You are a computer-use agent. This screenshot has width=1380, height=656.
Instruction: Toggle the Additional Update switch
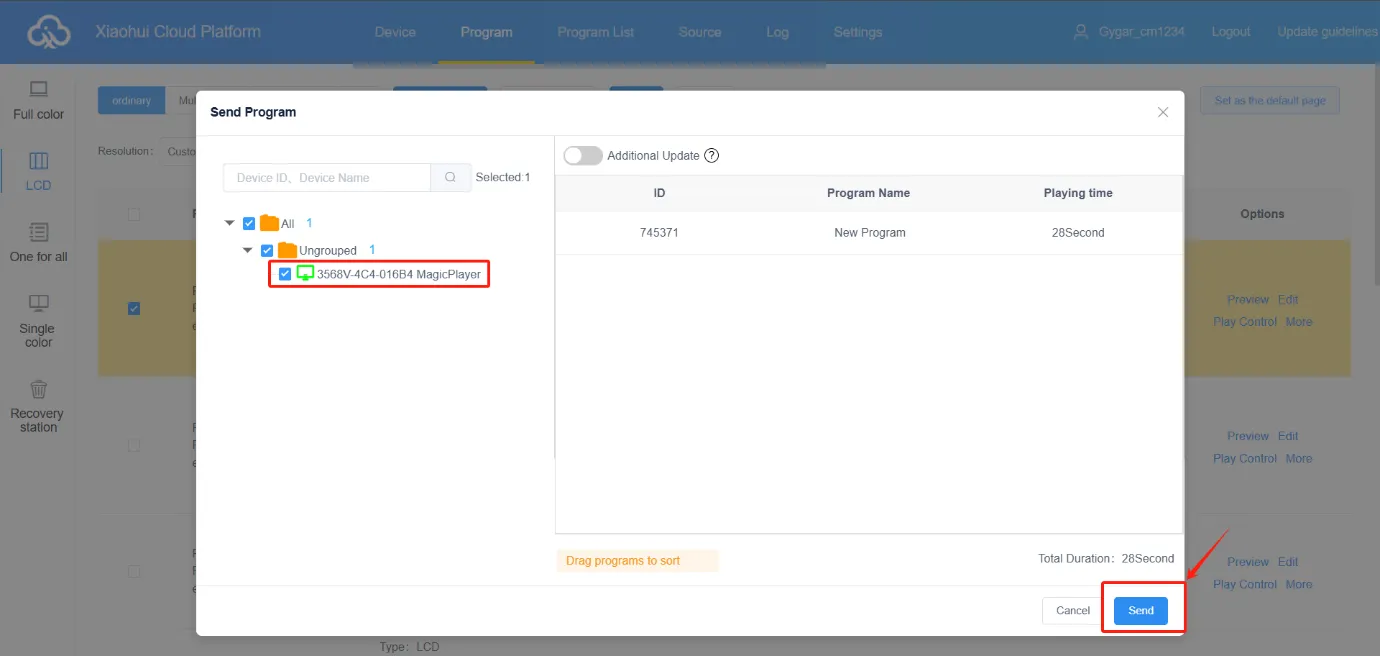tap(583, 155)
